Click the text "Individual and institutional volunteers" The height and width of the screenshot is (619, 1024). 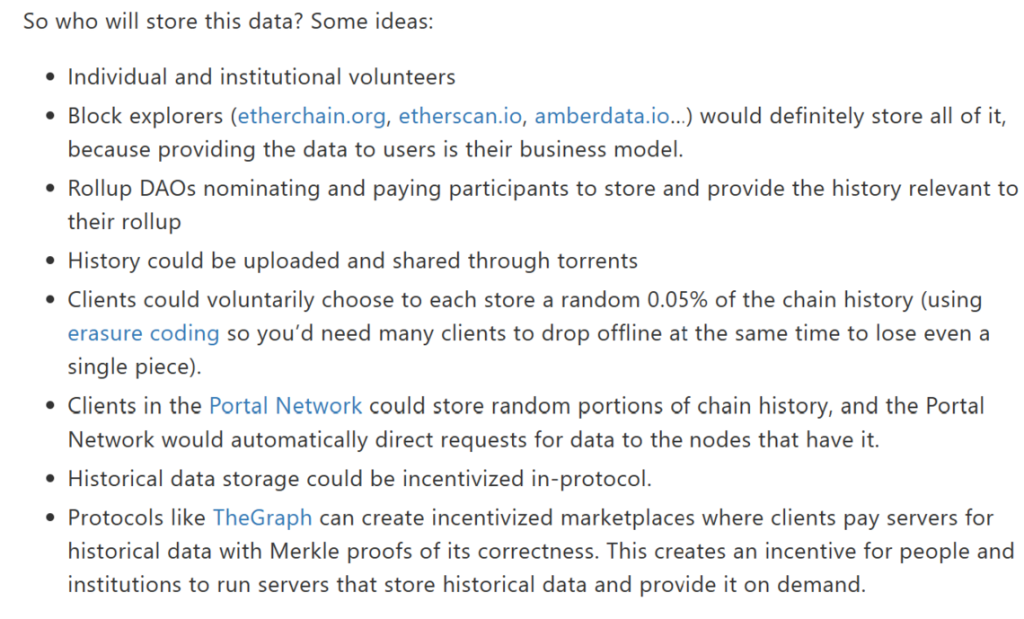pyautogui.click(x=261, y=77)
